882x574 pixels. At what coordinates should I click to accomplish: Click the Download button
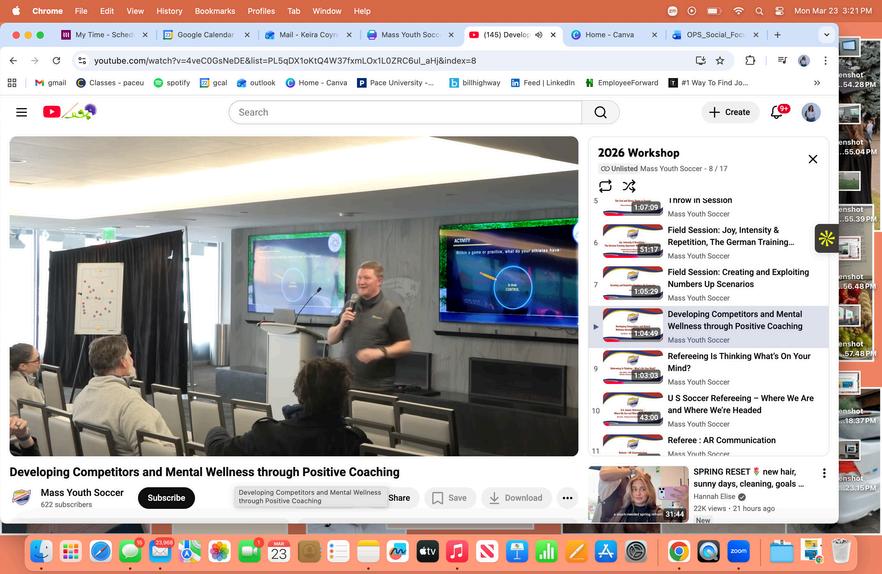point(516,498)
